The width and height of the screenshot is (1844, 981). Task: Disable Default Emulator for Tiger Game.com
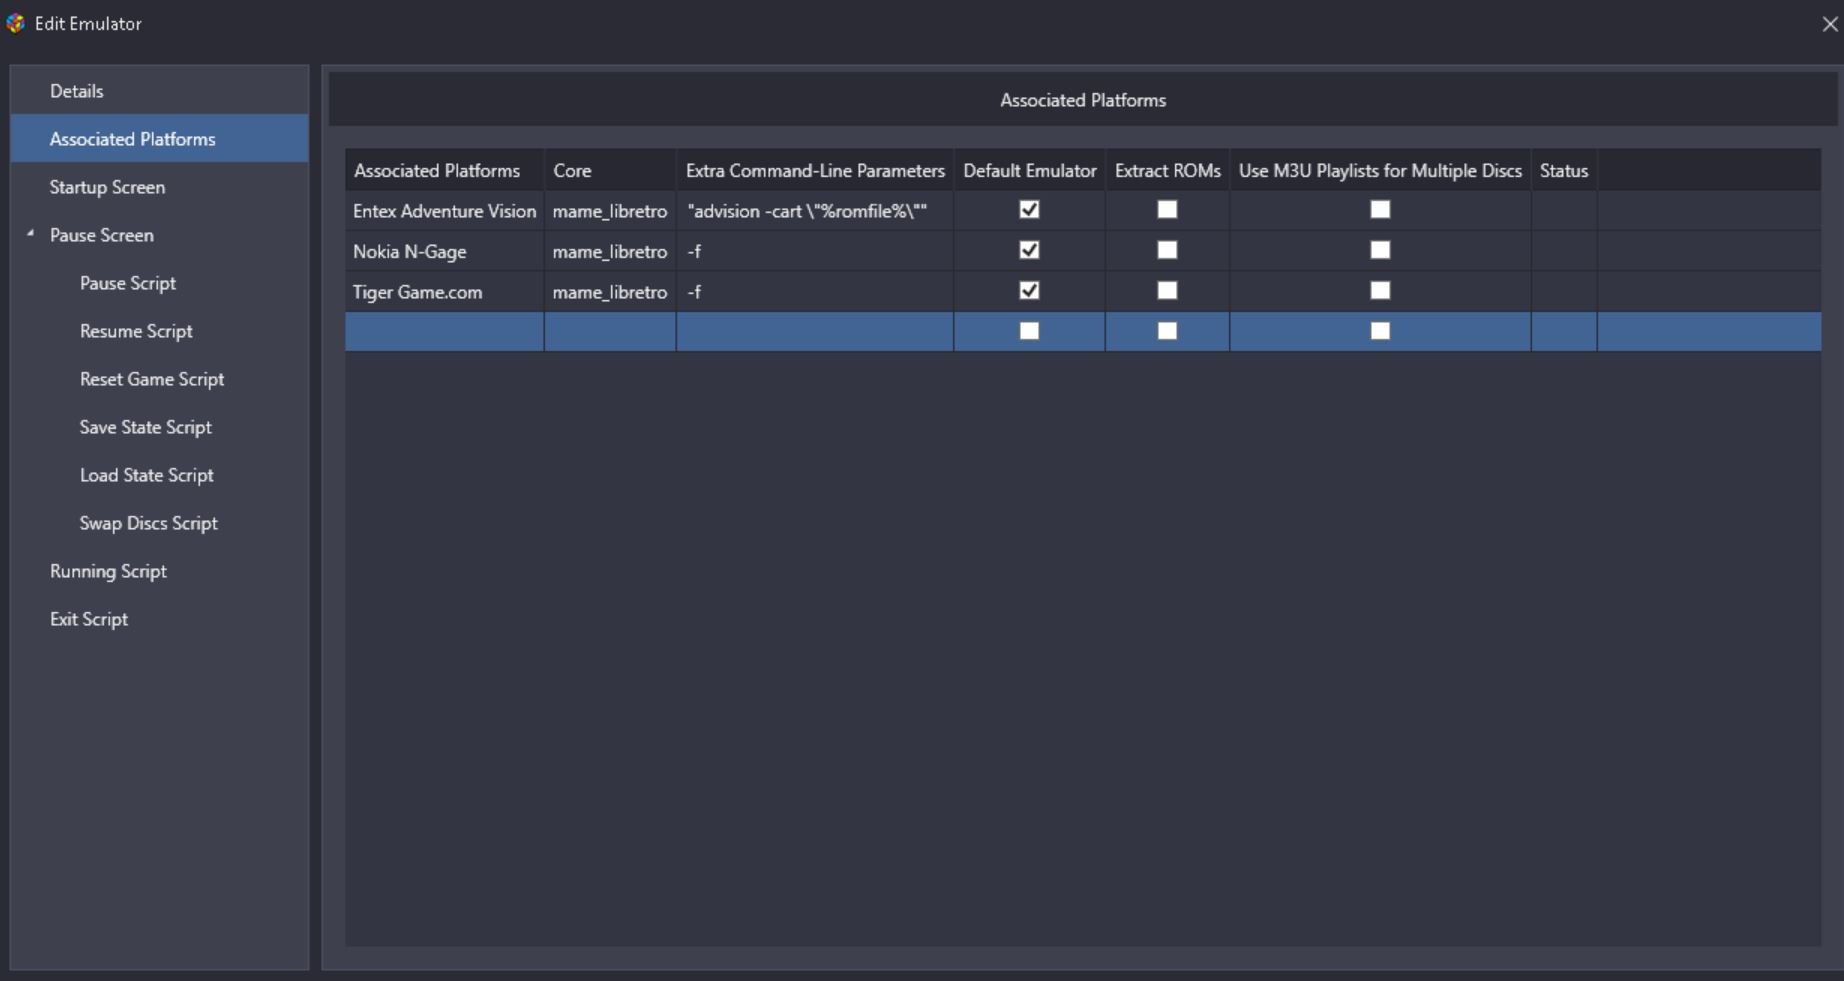tap(1029, 291)
